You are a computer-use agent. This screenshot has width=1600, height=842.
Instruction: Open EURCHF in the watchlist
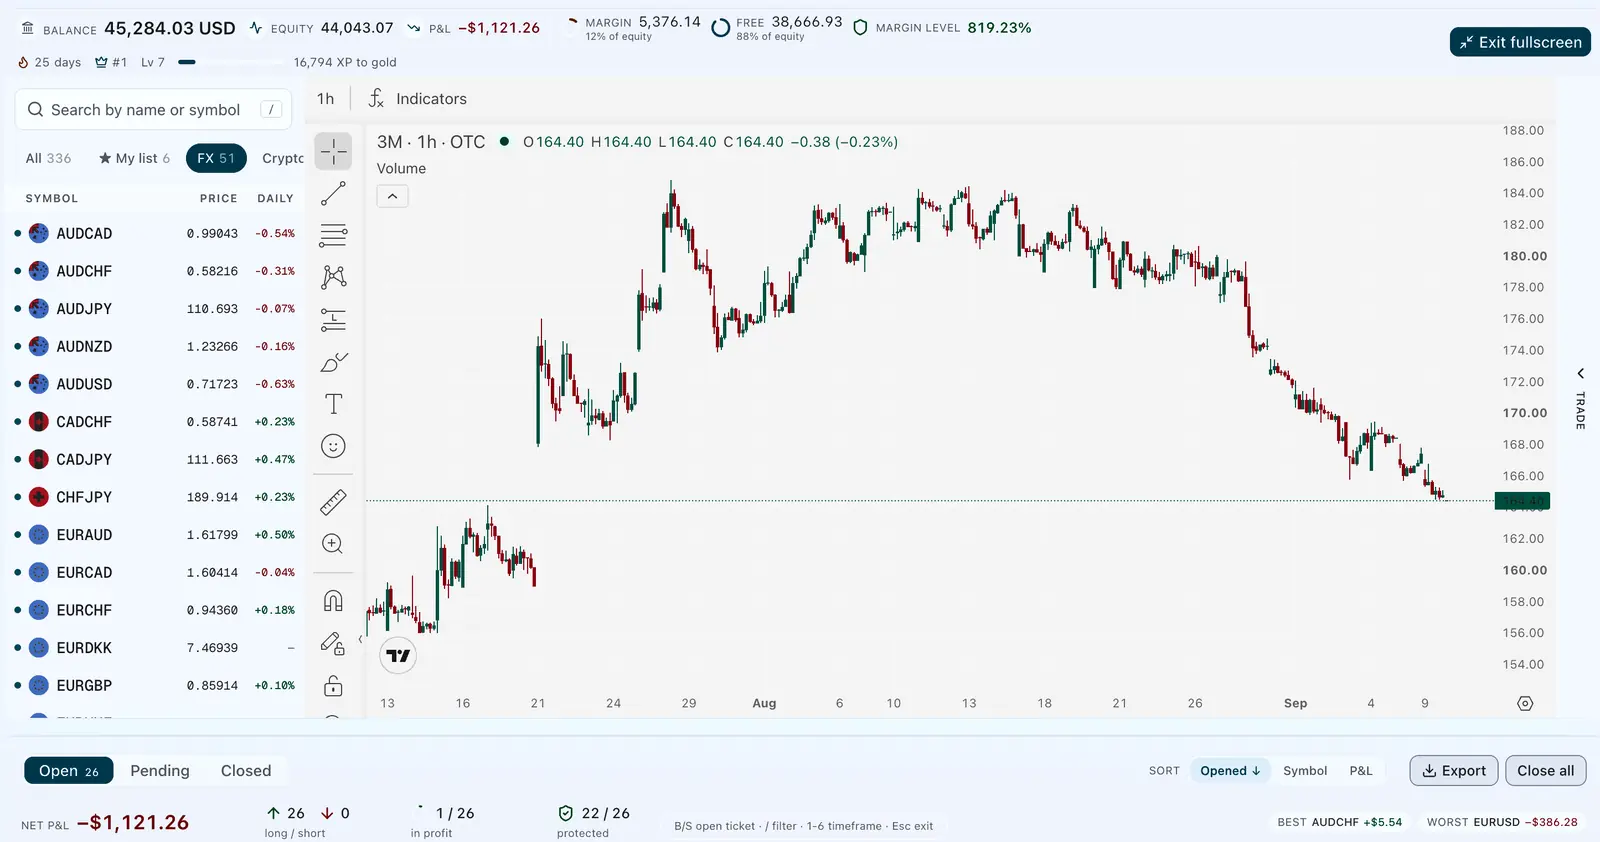(153, 610)
